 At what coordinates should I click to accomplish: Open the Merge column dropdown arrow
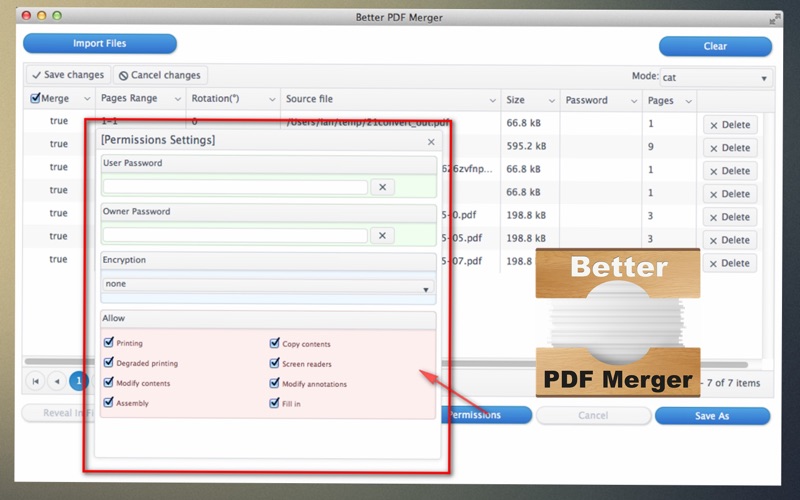(x=87, y=99)
